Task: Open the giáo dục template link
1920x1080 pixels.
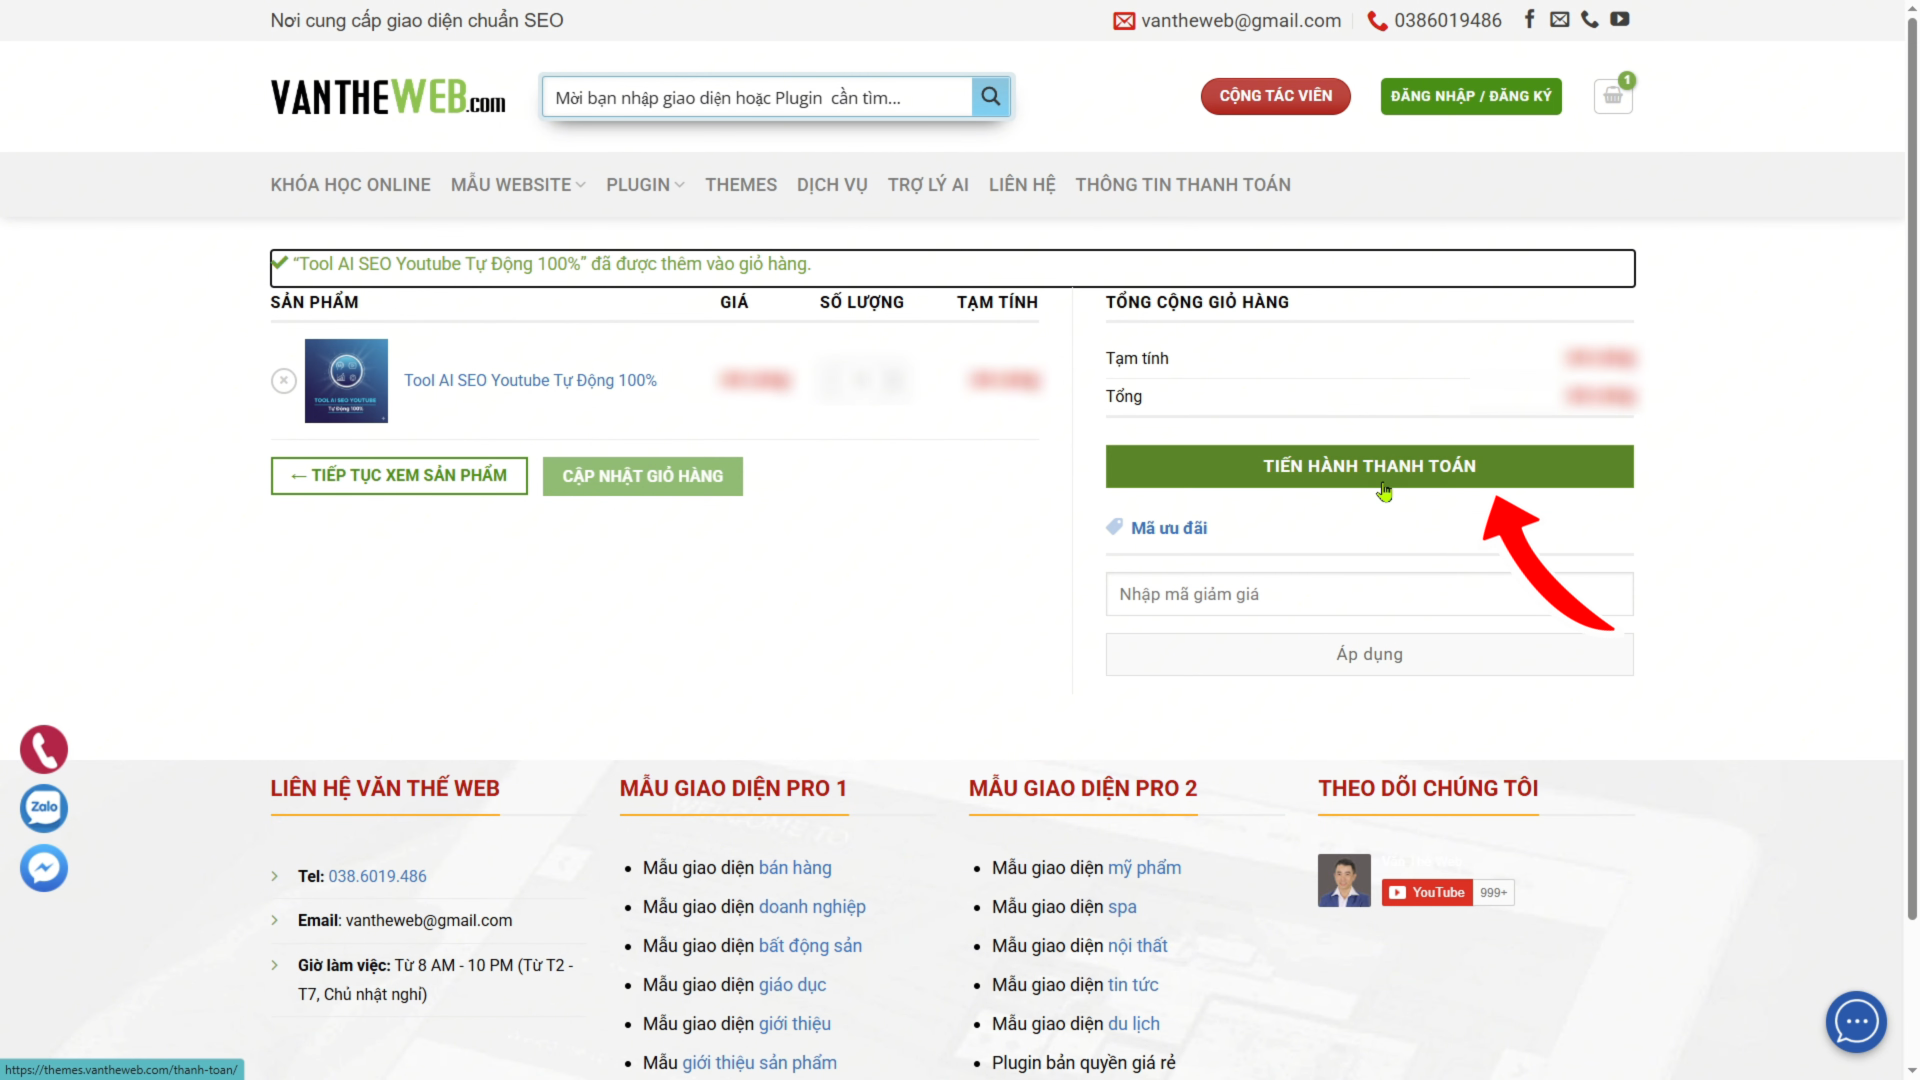Action: tap(792, 985)
